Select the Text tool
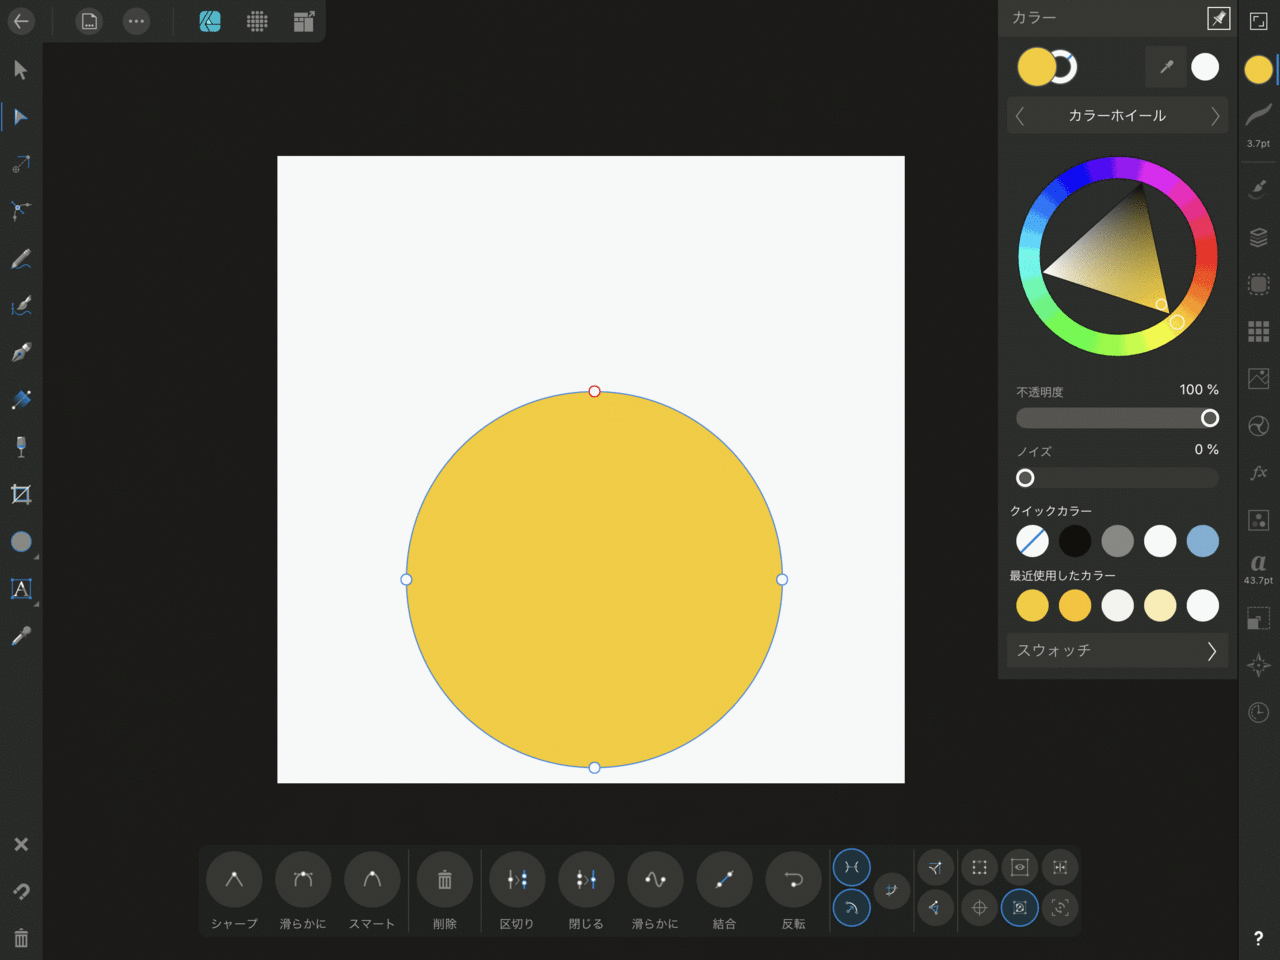 20,589
